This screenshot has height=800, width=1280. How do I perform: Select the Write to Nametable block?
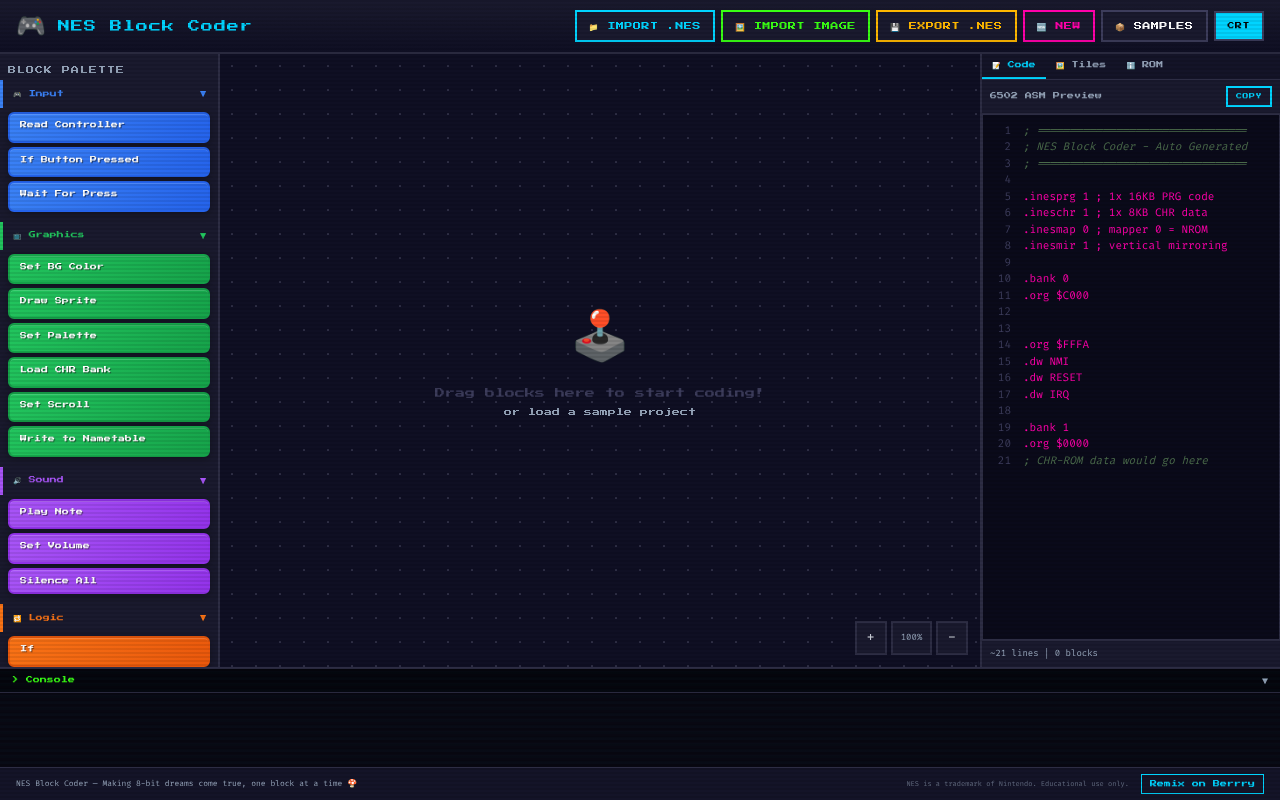pyautogui.click(x=109, y=441)
